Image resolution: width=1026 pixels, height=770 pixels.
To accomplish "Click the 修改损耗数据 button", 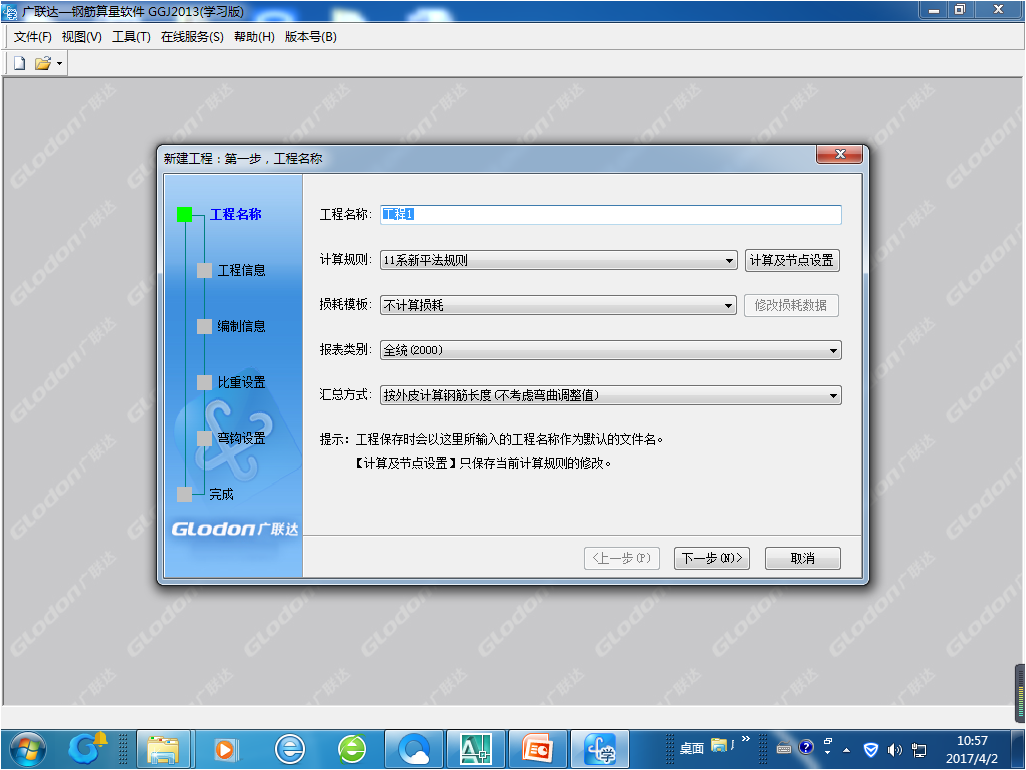I will [x=791, y=306].
